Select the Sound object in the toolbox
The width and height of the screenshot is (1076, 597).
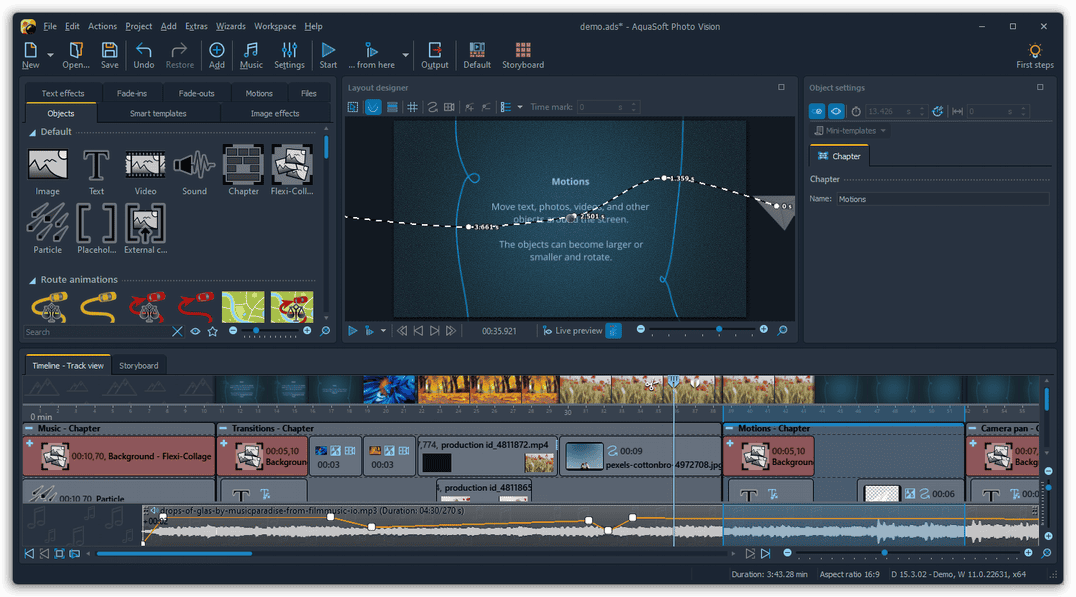[x=194, y=172]
